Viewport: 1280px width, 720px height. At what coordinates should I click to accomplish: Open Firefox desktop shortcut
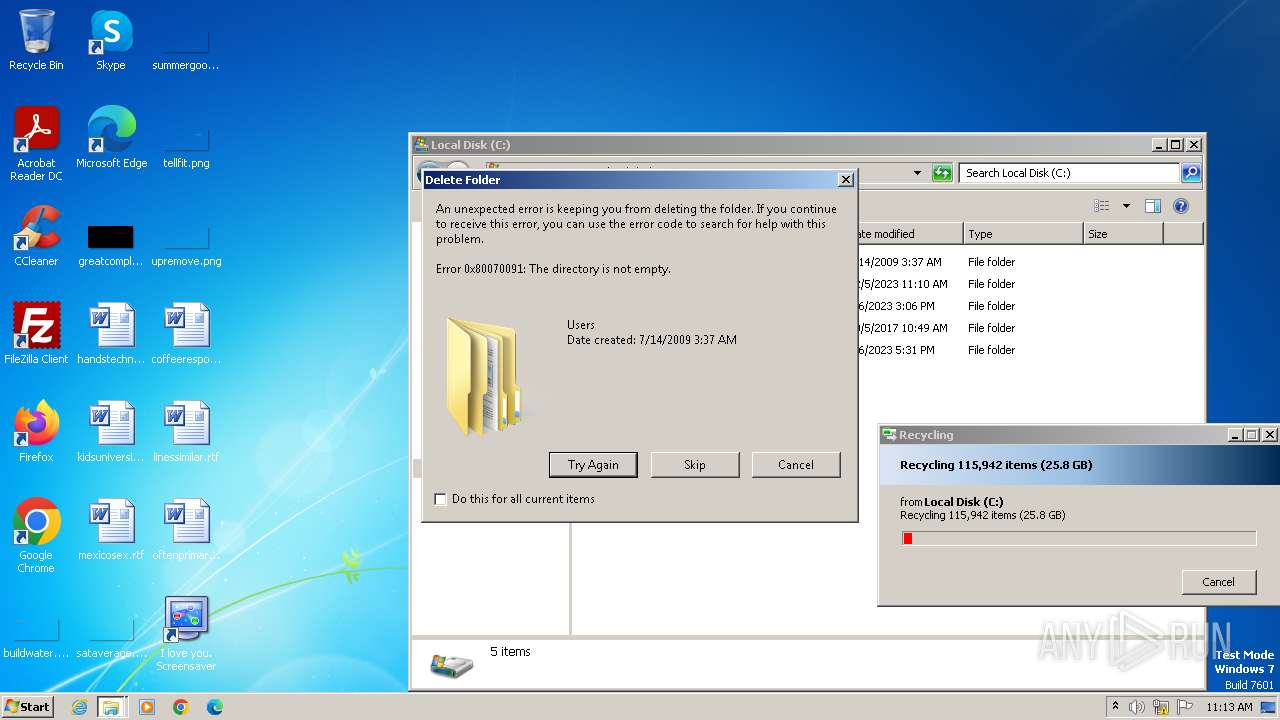[x=36, y=432]
